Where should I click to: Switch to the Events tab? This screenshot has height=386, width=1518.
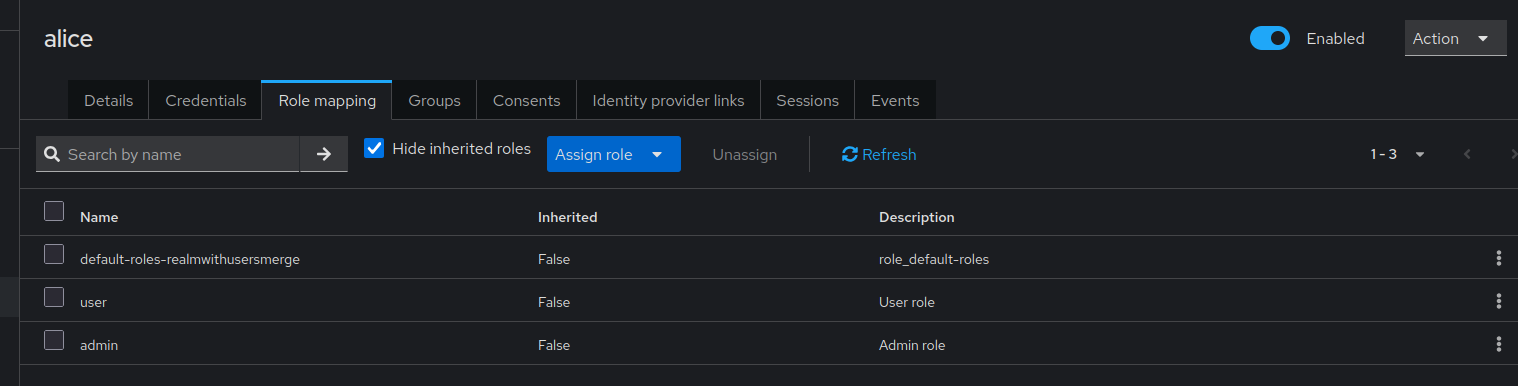[895, 100]
